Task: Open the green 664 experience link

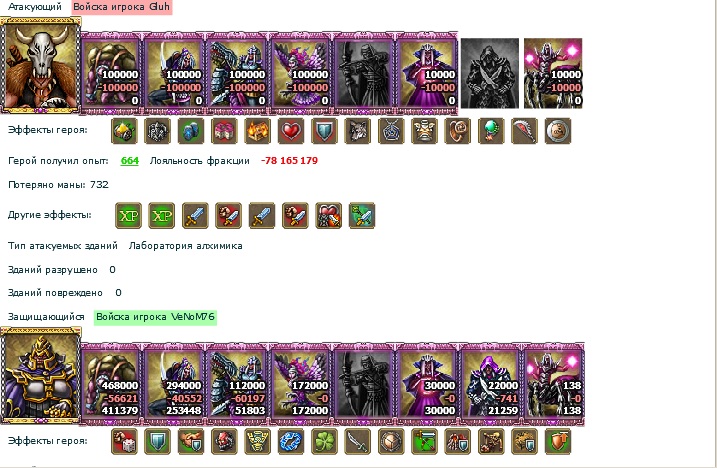Action: [x=130, y=161]
